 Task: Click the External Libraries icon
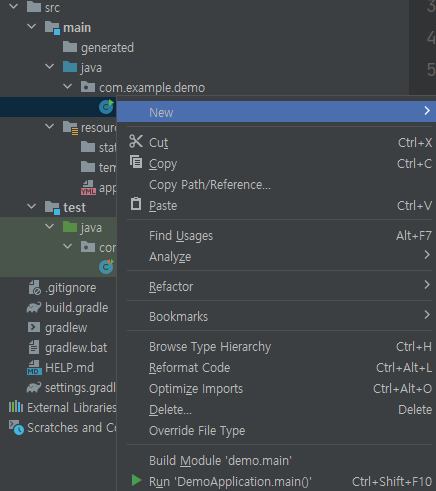tap(16, 407)
